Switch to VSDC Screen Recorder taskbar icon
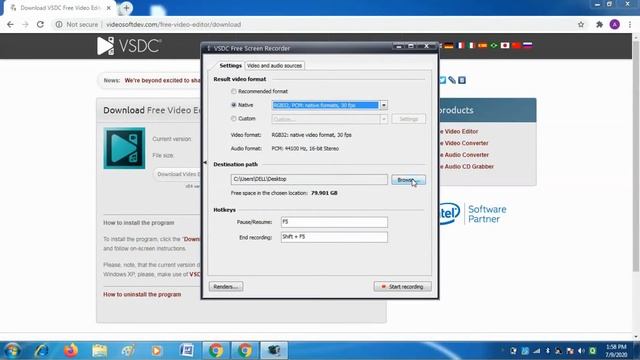640x360 pixels. pos(274,350)
